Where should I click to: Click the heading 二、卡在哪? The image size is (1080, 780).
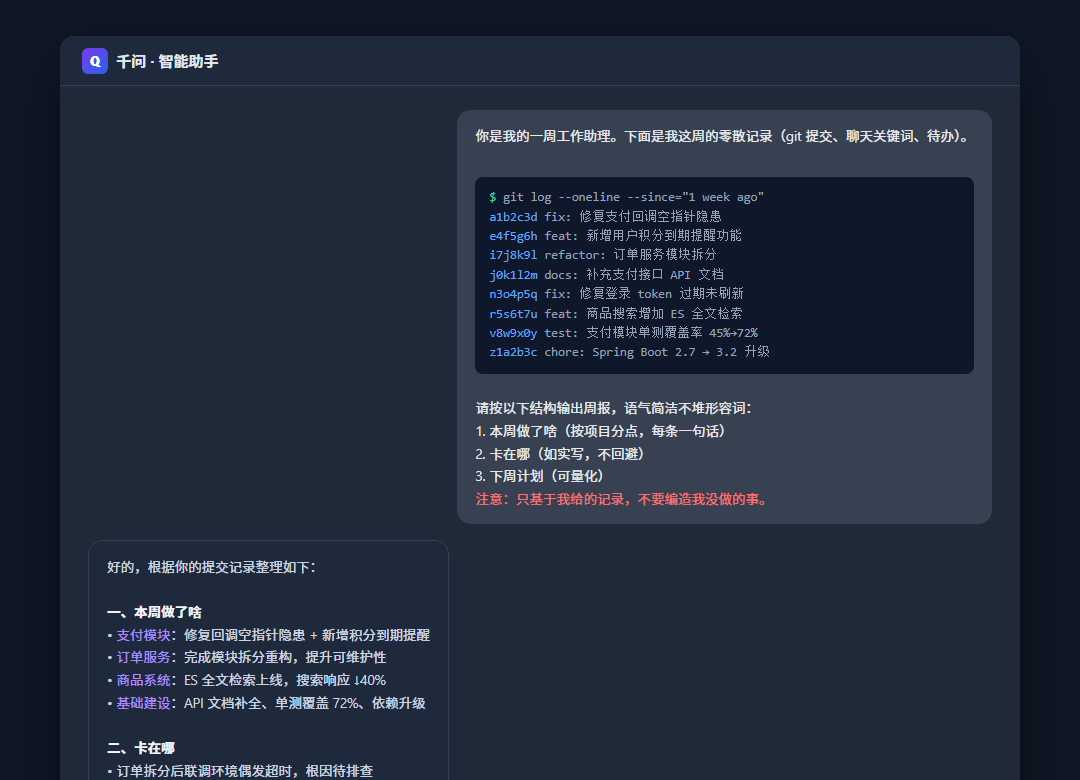click(x=141, y=748)
